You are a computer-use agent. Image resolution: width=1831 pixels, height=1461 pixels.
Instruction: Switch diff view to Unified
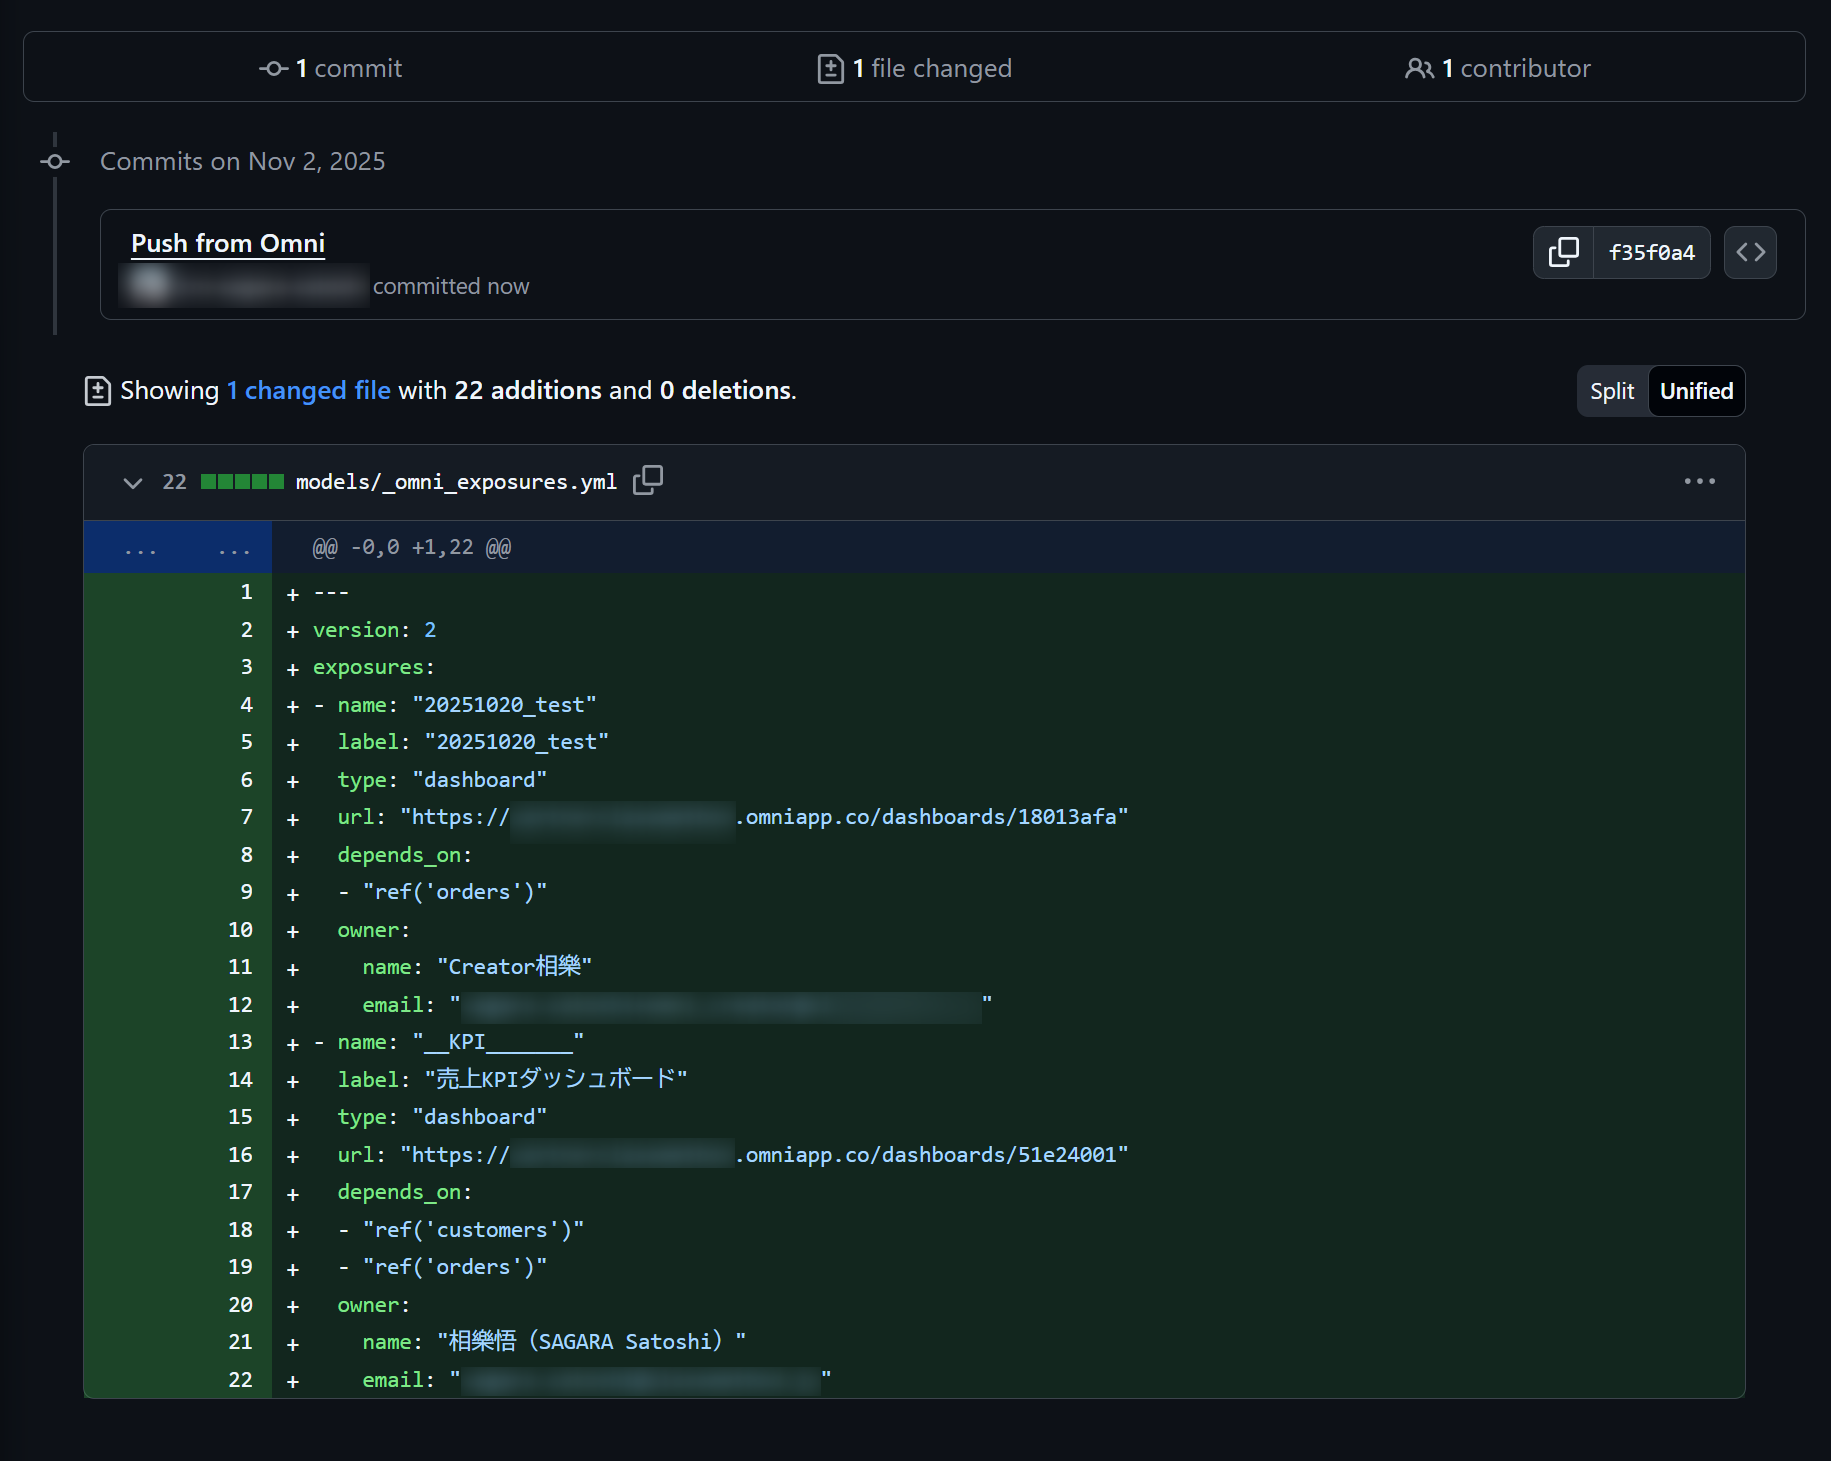click(x=1696, y=391)
